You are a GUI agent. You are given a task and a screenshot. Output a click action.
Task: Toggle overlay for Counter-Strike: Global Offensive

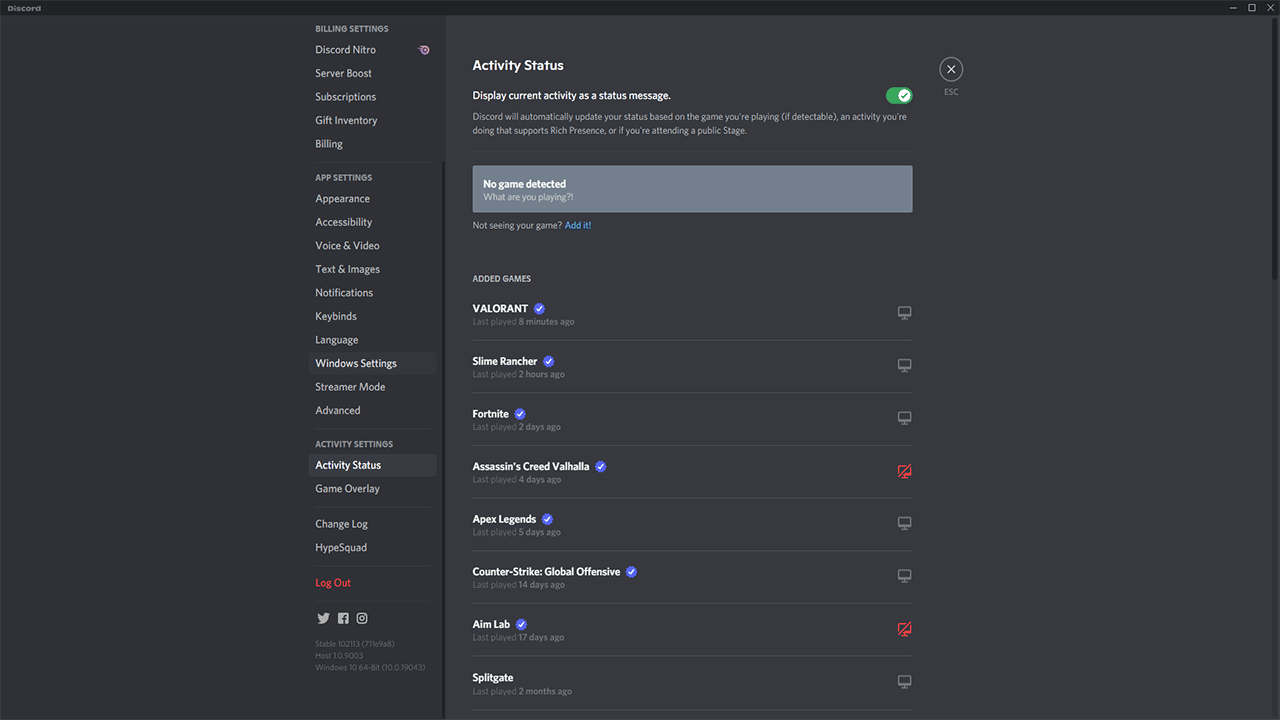pyautogui.click(x=904, y=576)
